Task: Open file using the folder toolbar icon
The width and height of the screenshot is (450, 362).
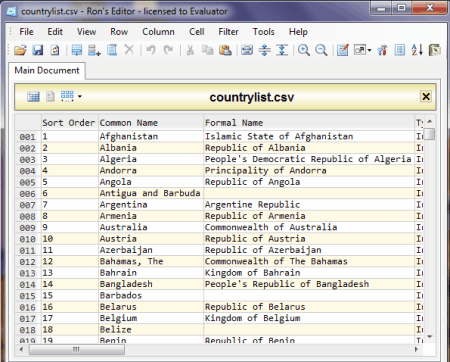Action: [20, 50]
